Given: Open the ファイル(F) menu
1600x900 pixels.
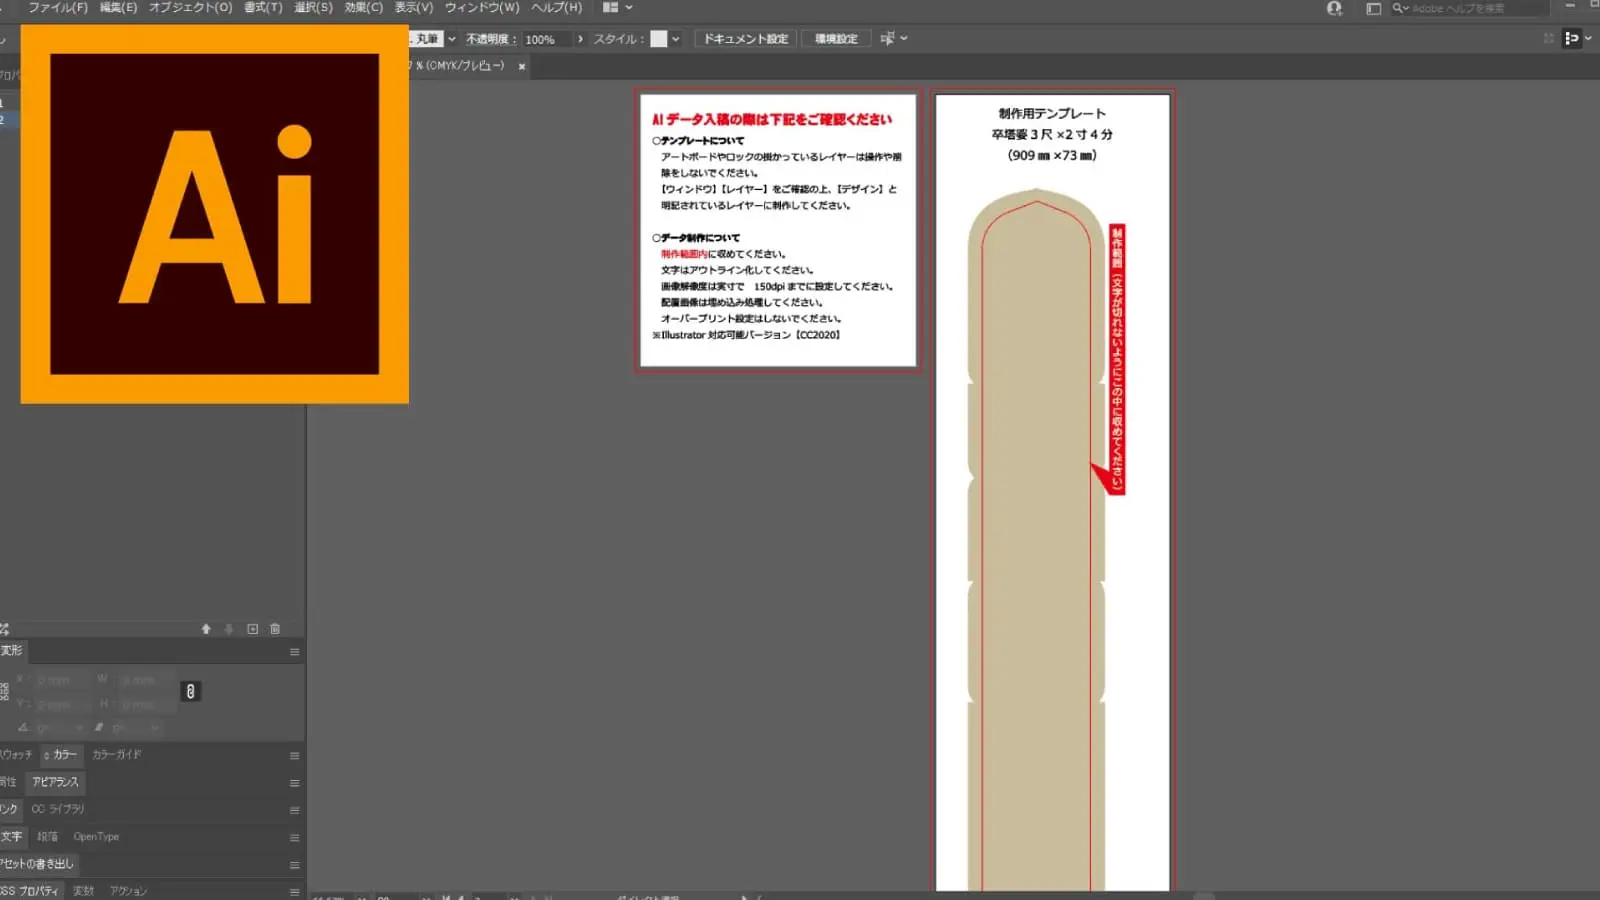Looking at the screenshot, I should (x=58, y=7).
